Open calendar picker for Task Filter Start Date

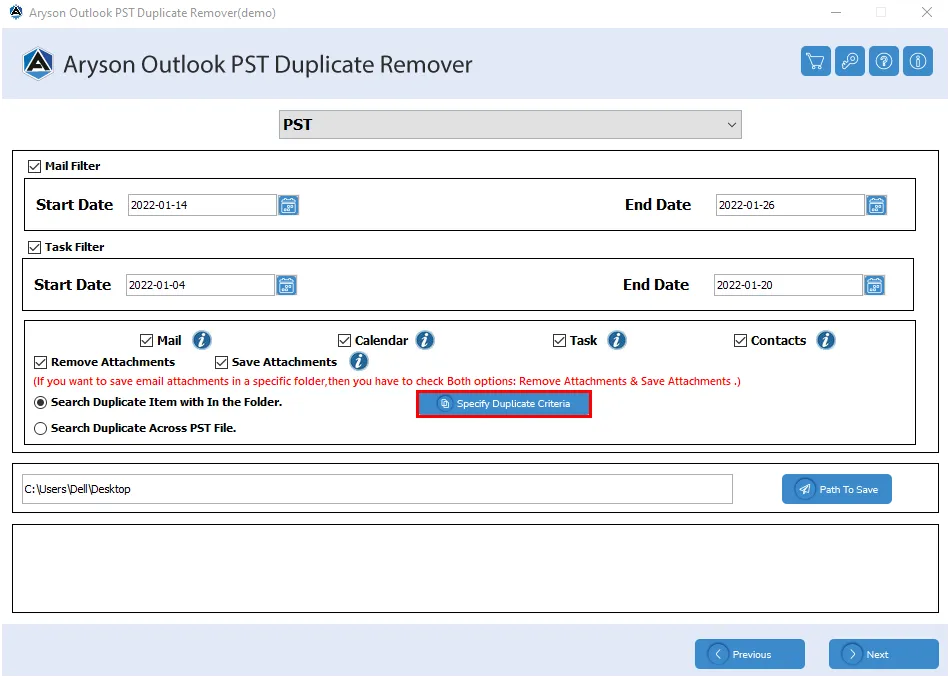(x=286, y=285)
